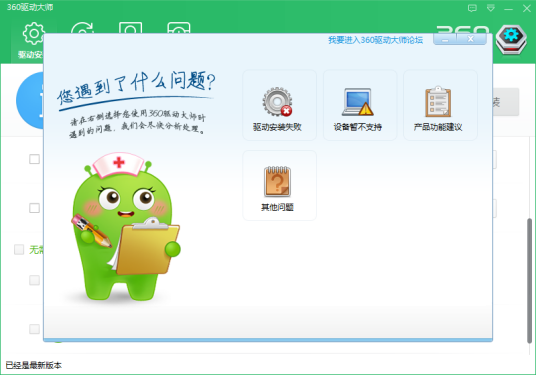Open the main menu dropdown arrow icon
This screenshot has height=375, width=536.
click(491, 8)
